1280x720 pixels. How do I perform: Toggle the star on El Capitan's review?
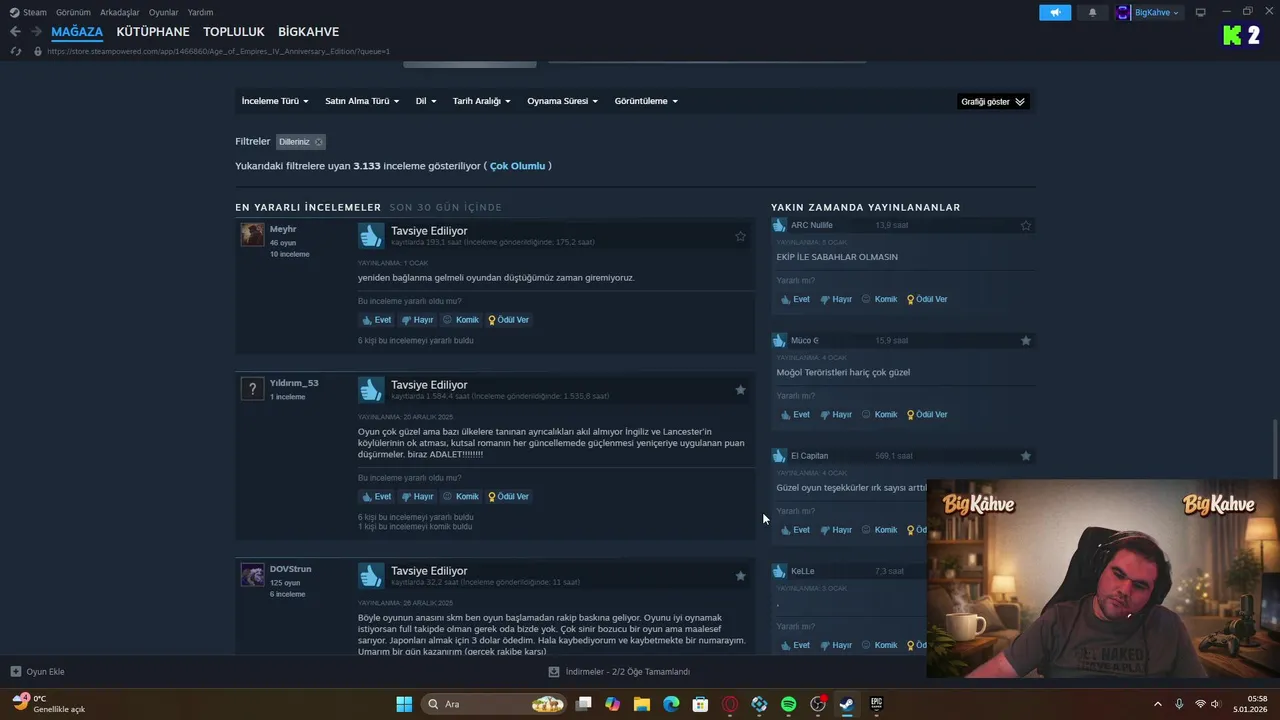pos(1025,456)
